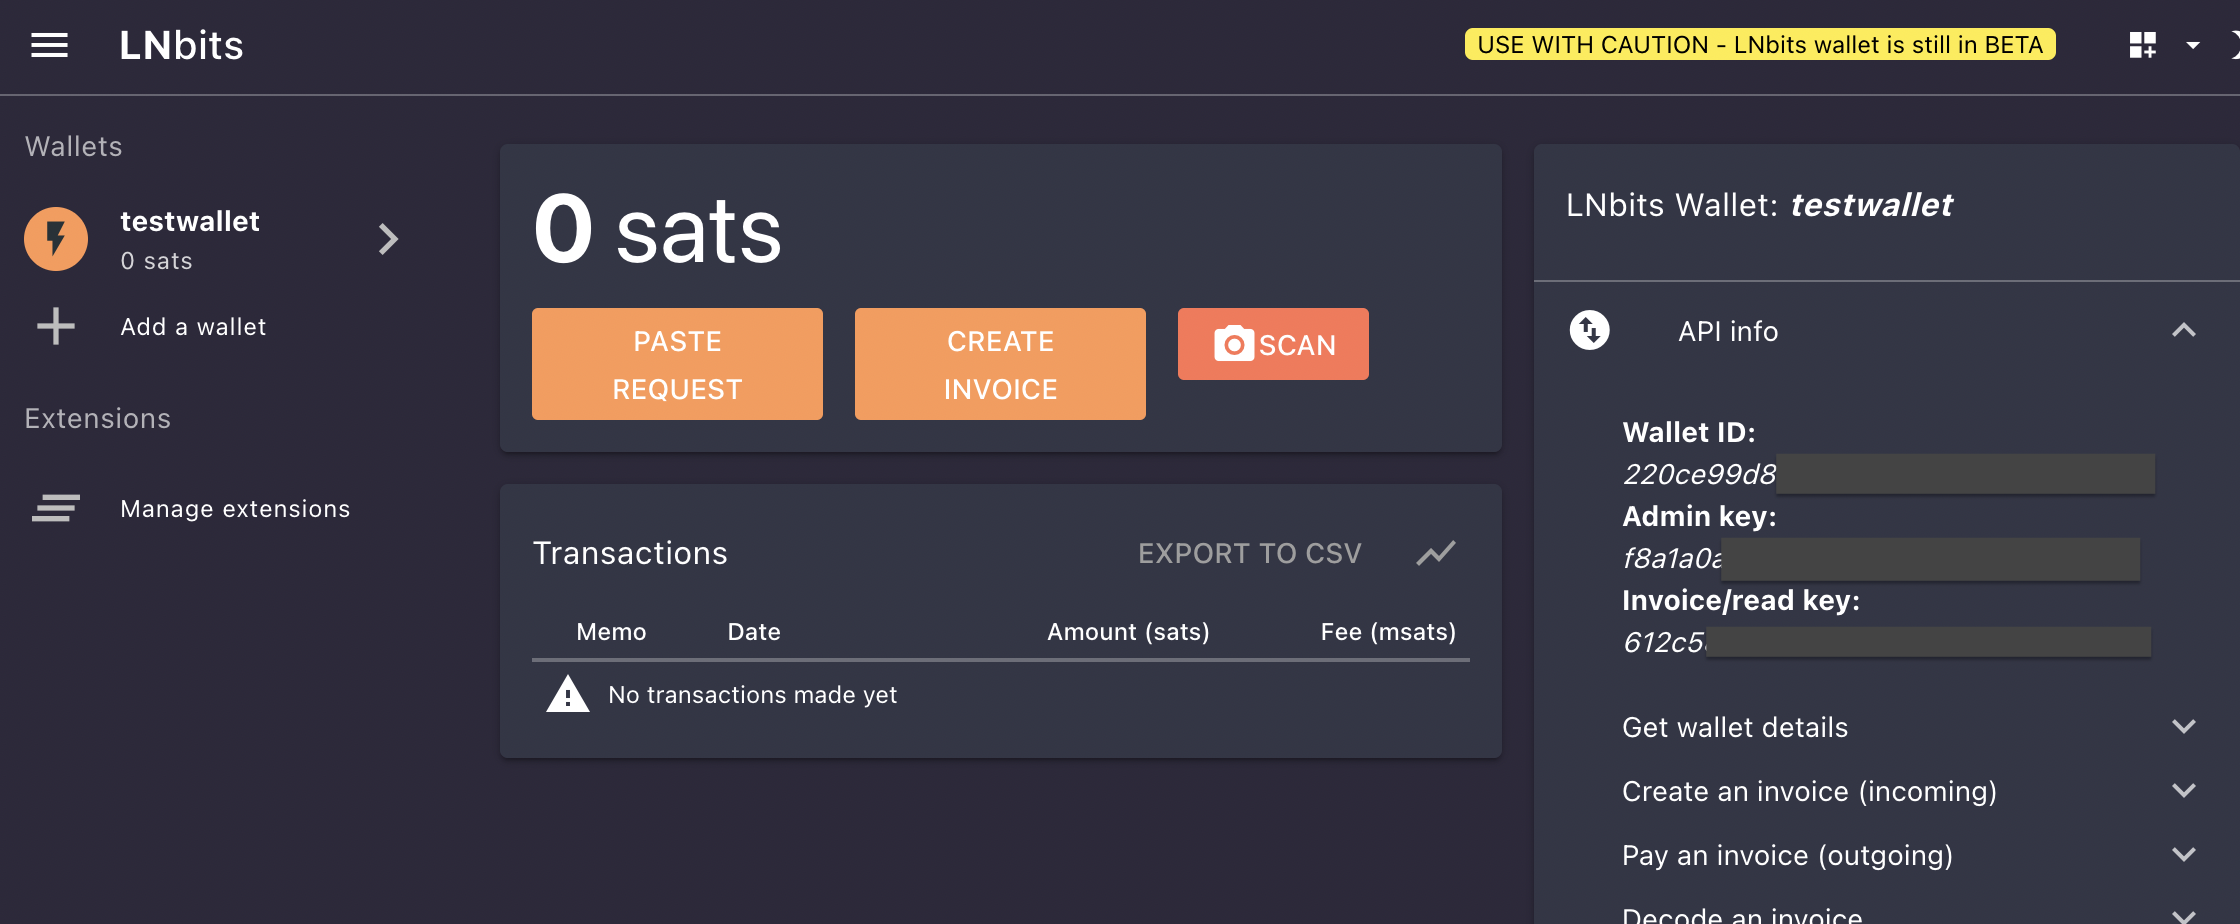Image resolution: width=2240 pixels, height=924 pixels.
Task: Click the orange lightning bolt wallet avatar
Action: tap(56, 239)
